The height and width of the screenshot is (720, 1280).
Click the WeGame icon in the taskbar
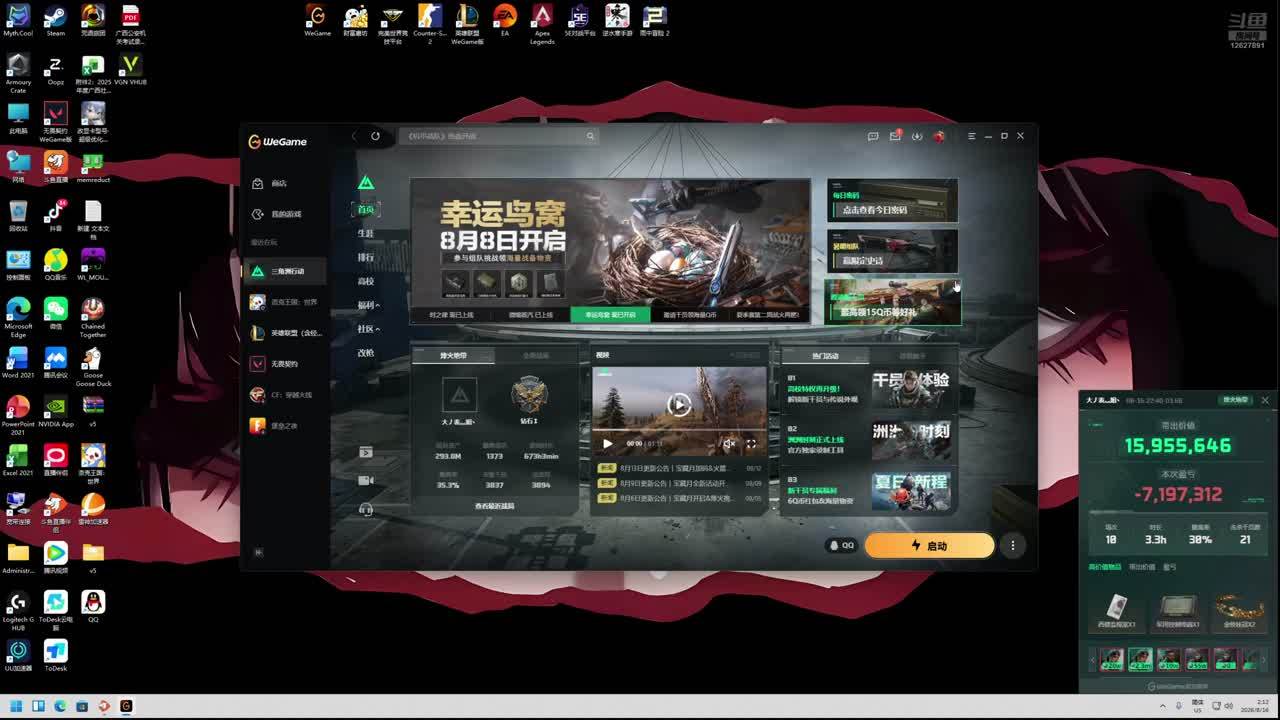pos(126,706)
